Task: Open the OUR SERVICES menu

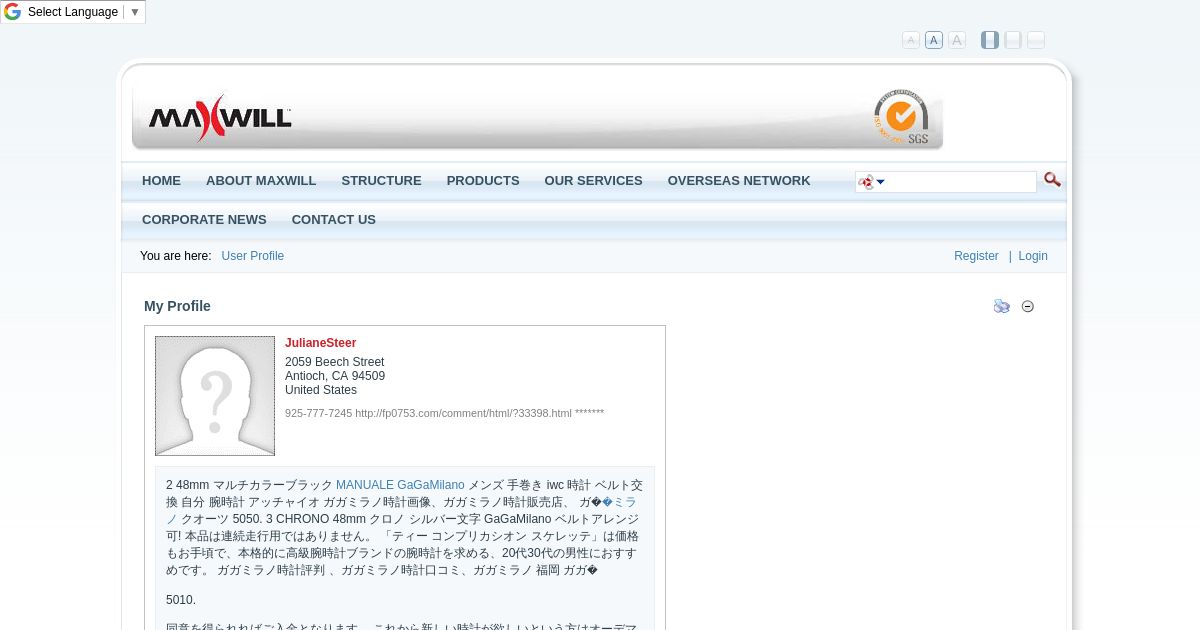Action: 593,181
